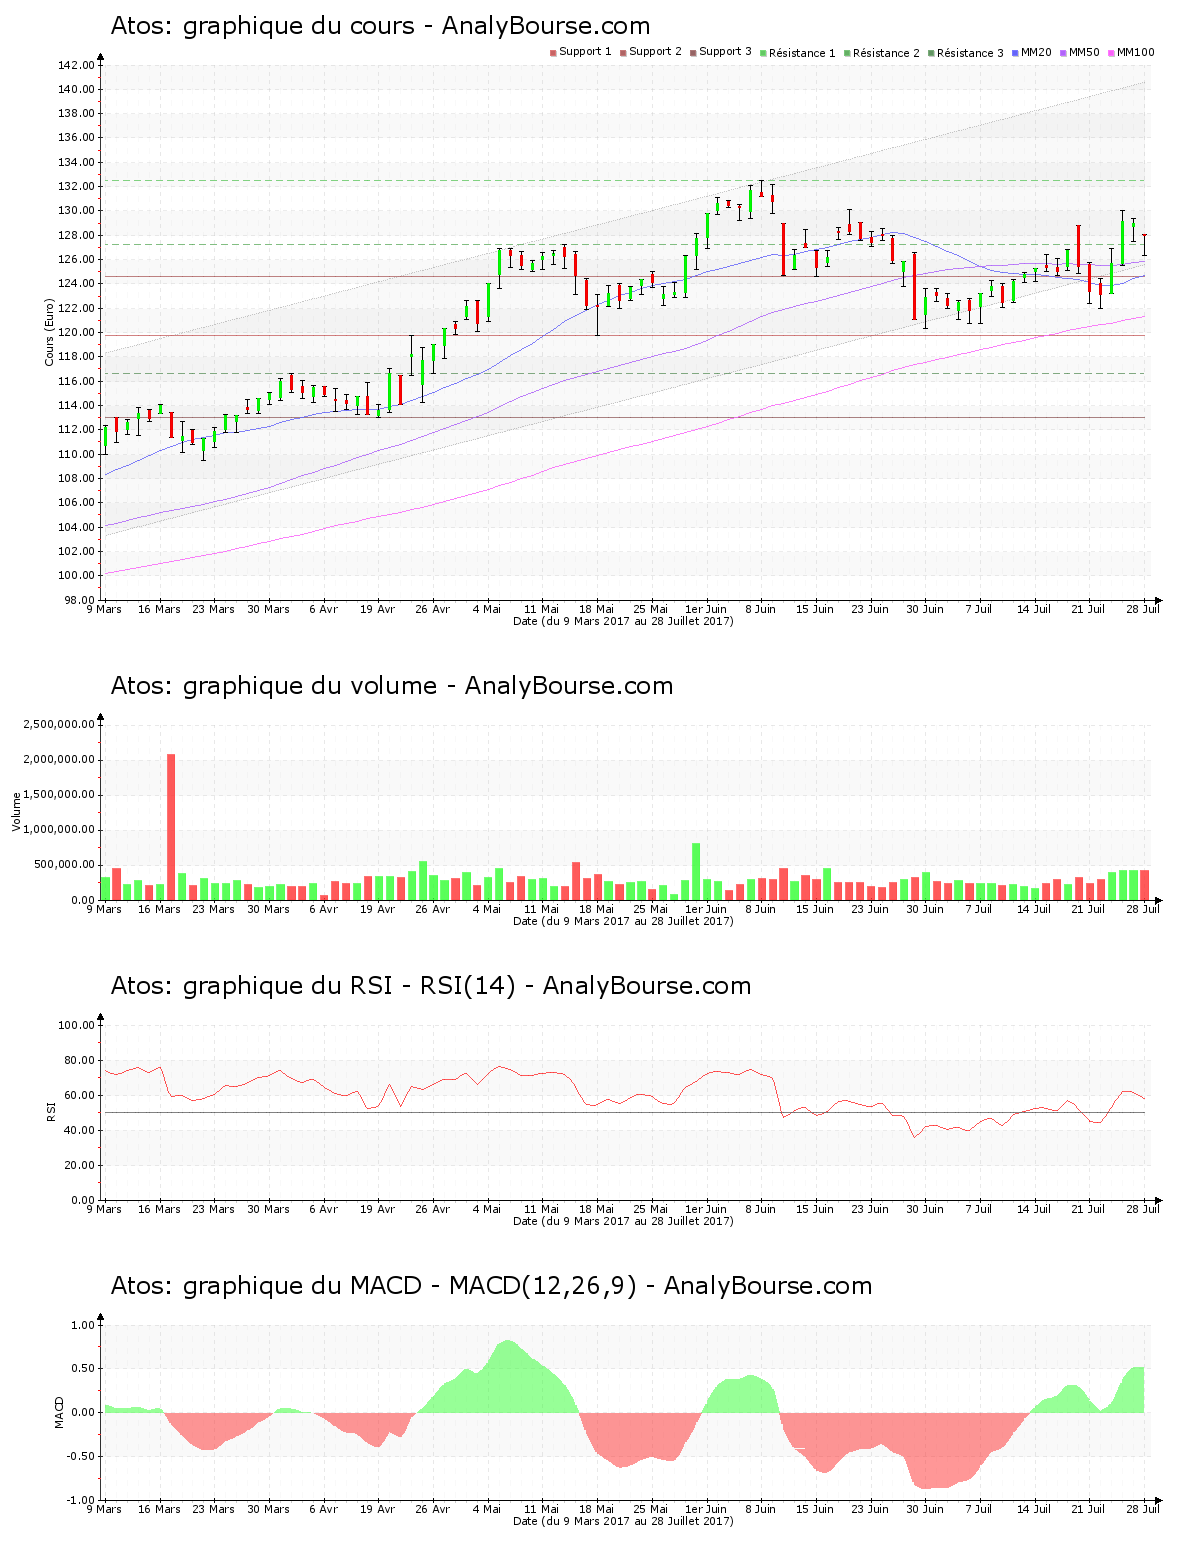Click the date range caption under the volume chart

tap(623, 921)
